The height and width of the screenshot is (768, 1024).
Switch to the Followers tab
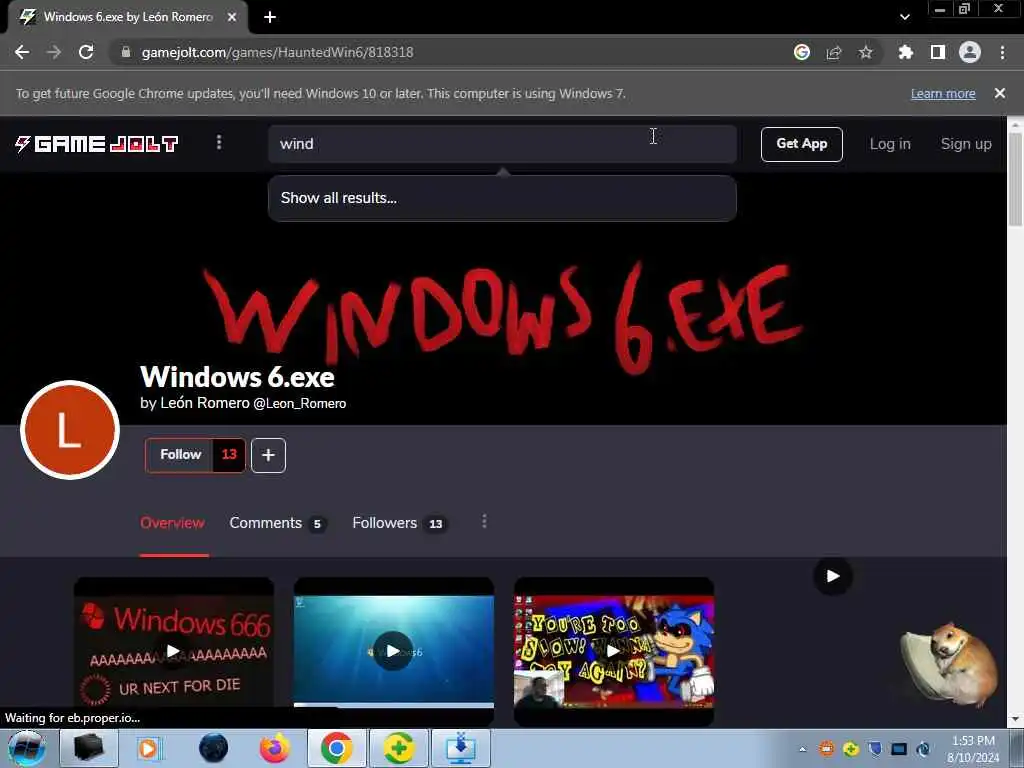(x=400, y=523)
